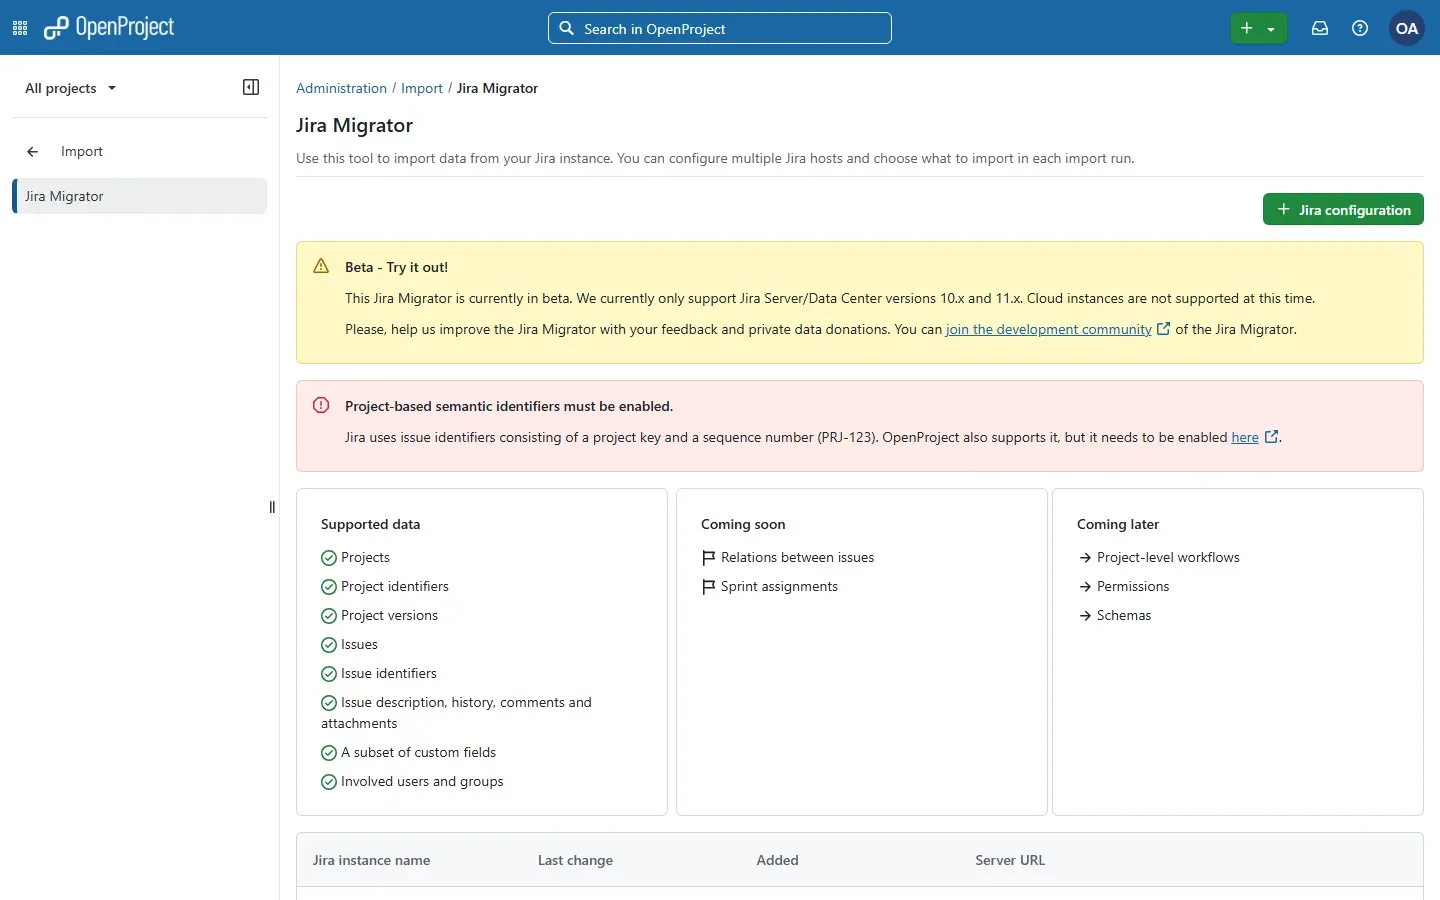Follow the join the development community link
The width and height of the screenshot is (1440, 900).
tap(1049, 329)
